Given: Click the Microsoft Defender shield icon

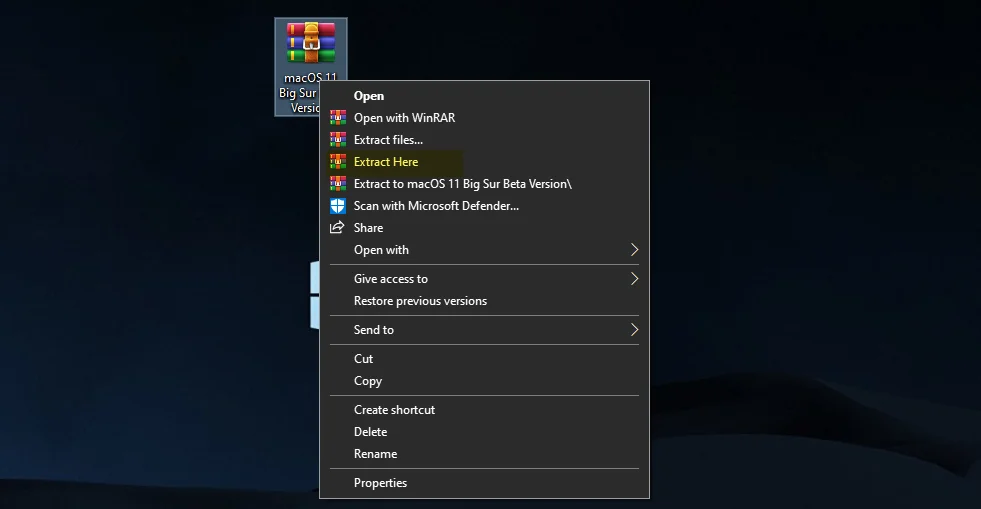Looking at the screenshot, I should pos(338,206).
